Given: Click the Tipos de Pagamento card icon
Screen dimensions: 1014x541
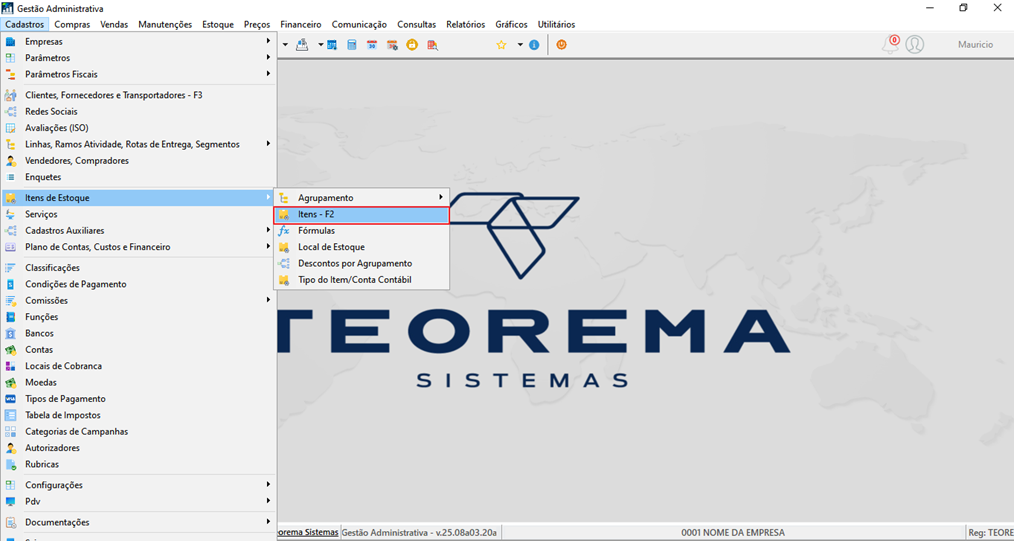Looking at the screenshot, I should coord(10,399).
